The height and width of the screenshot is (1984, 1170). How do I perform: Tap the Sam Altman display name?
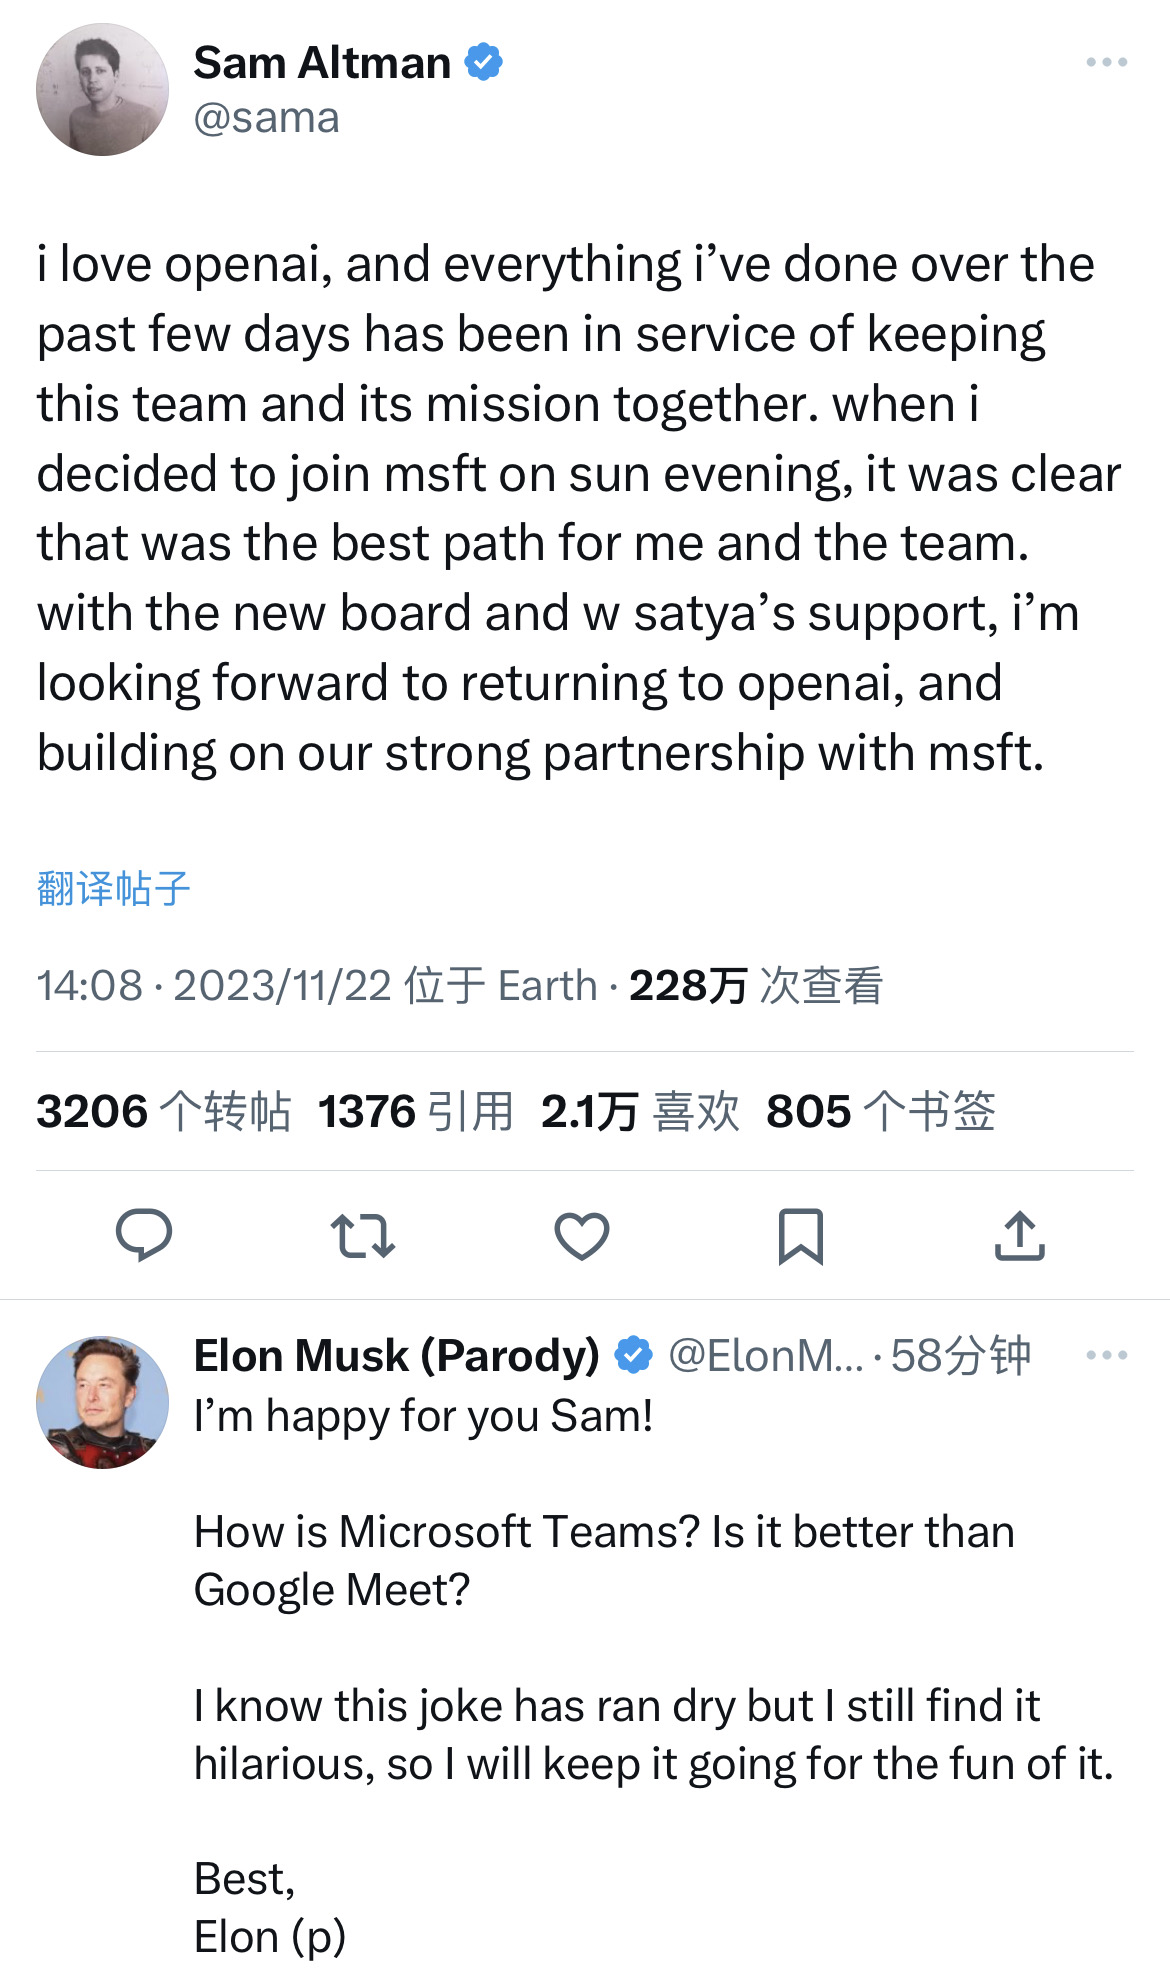coord(322,63)
